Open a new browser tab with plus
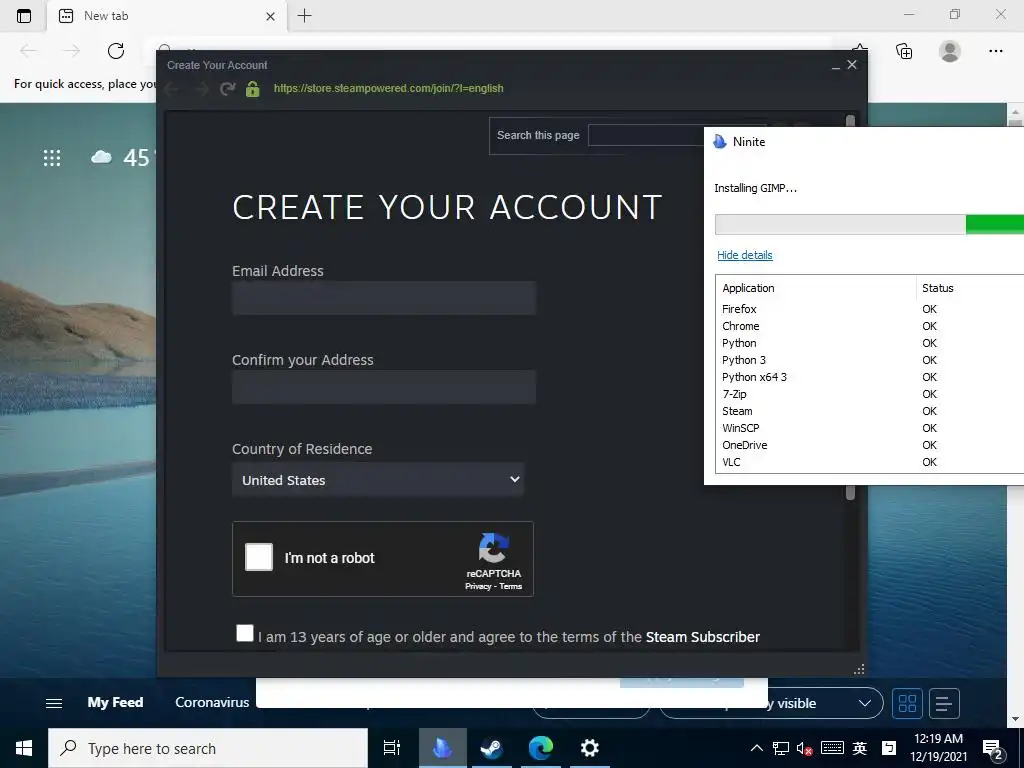 (304, 16)
